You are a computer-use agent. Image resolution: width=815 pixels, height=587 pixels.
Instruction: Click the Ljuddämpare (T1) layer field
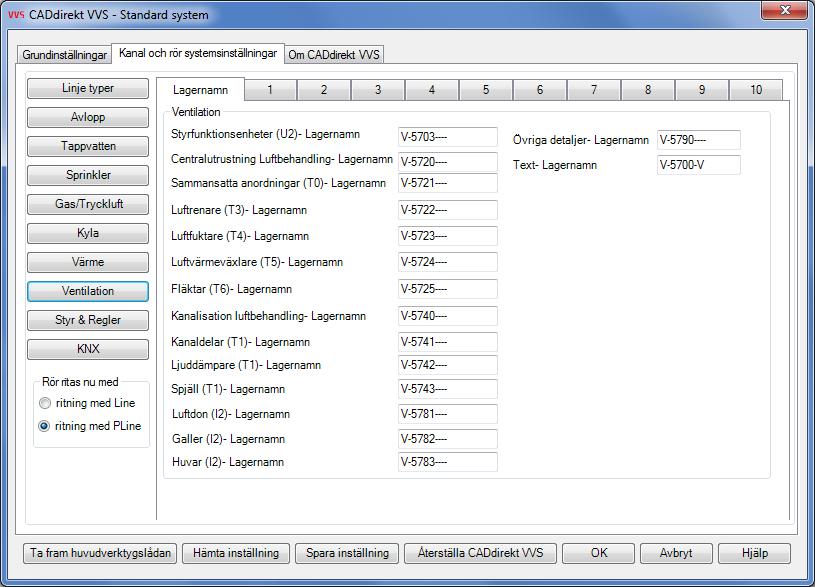[x=448, y=365]
